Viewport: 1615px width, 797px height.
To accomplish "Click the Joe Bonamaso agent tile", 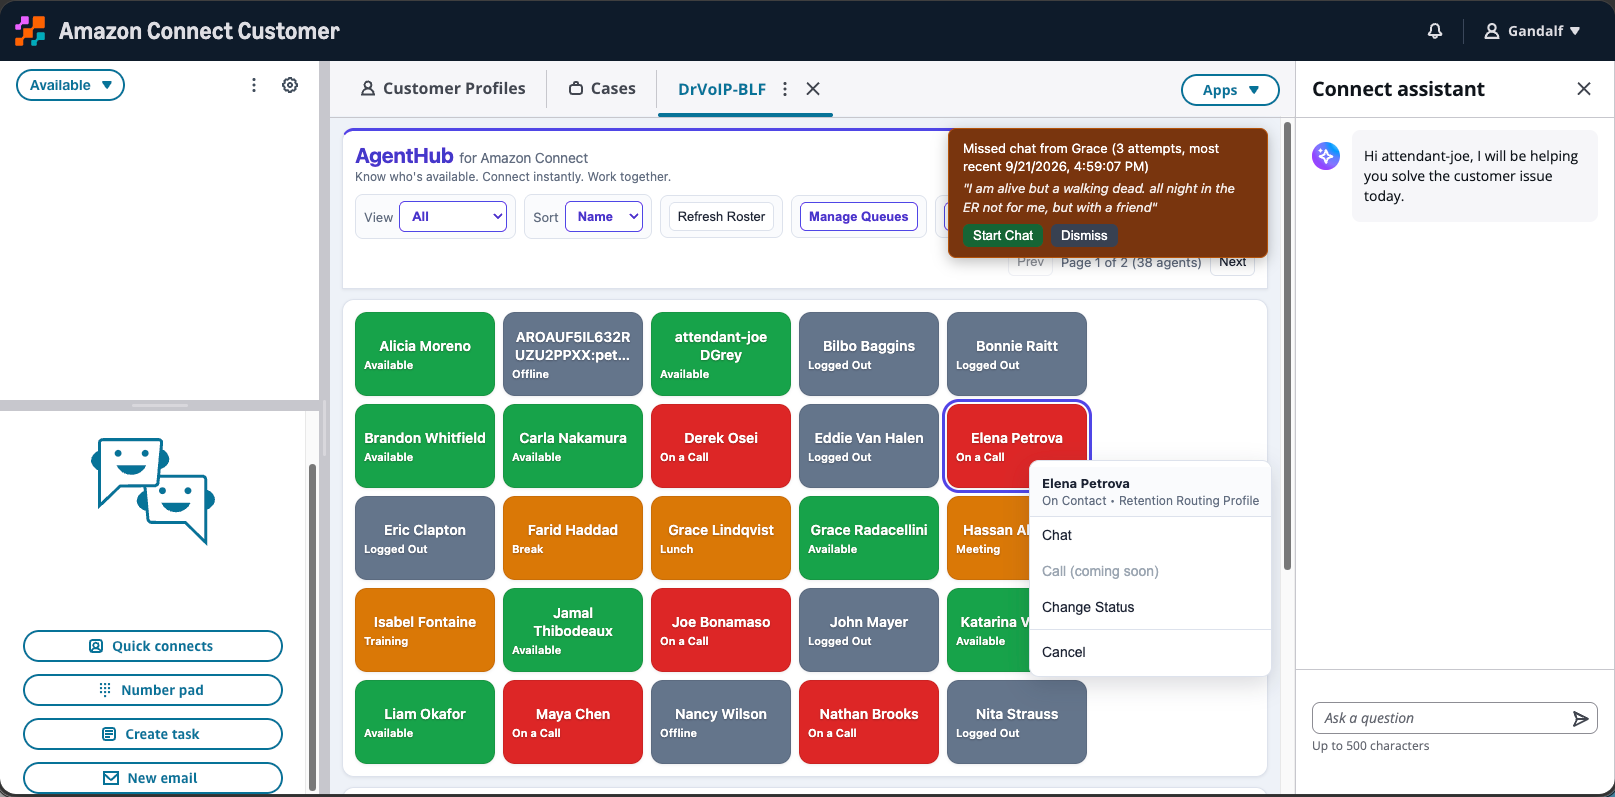I will click(x=721, y=630).
